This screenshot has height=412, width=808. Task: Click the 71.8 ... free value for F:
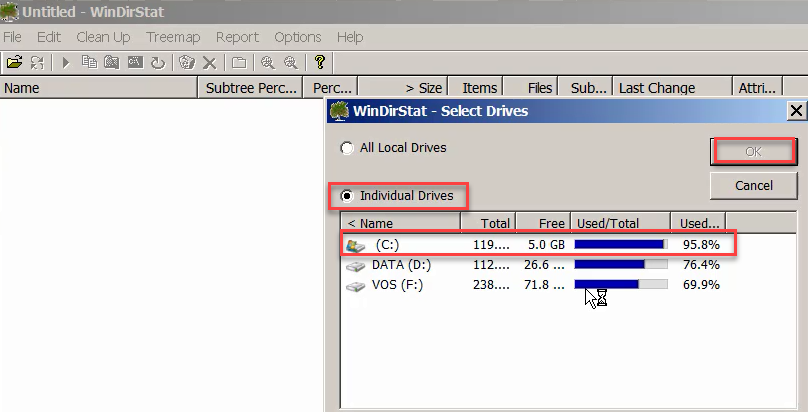point(544,285)
